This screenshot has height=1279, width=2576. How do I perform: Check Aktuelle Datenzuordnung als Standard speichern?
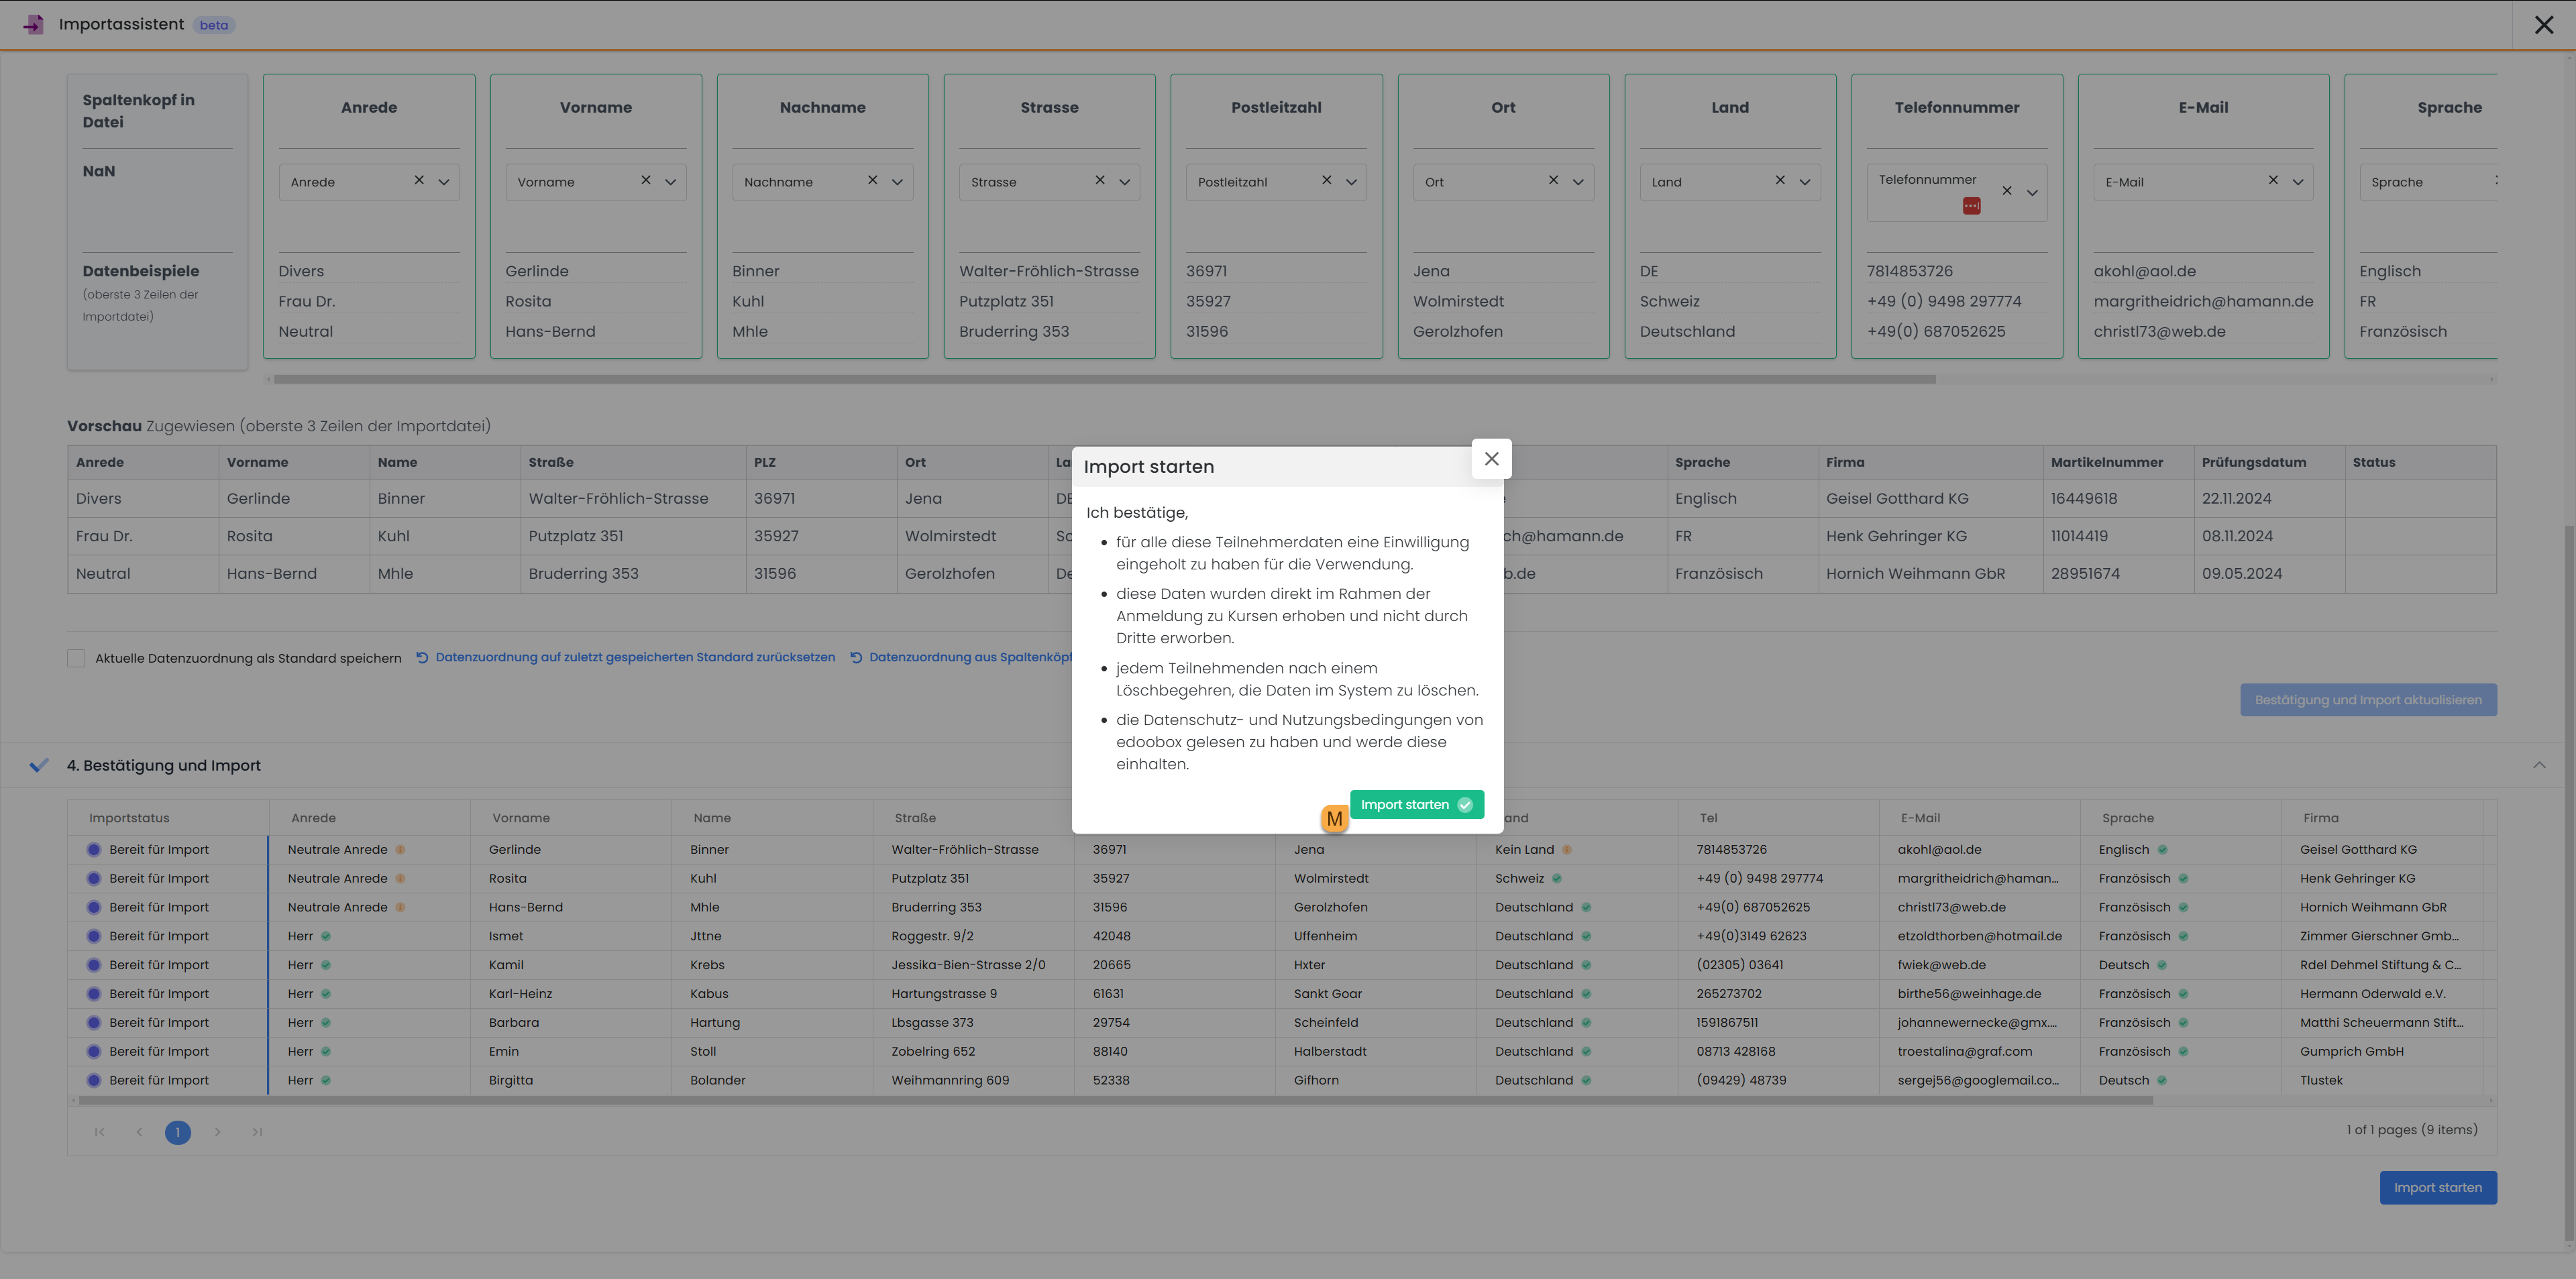pyautogui.click(x=76, y=658)
